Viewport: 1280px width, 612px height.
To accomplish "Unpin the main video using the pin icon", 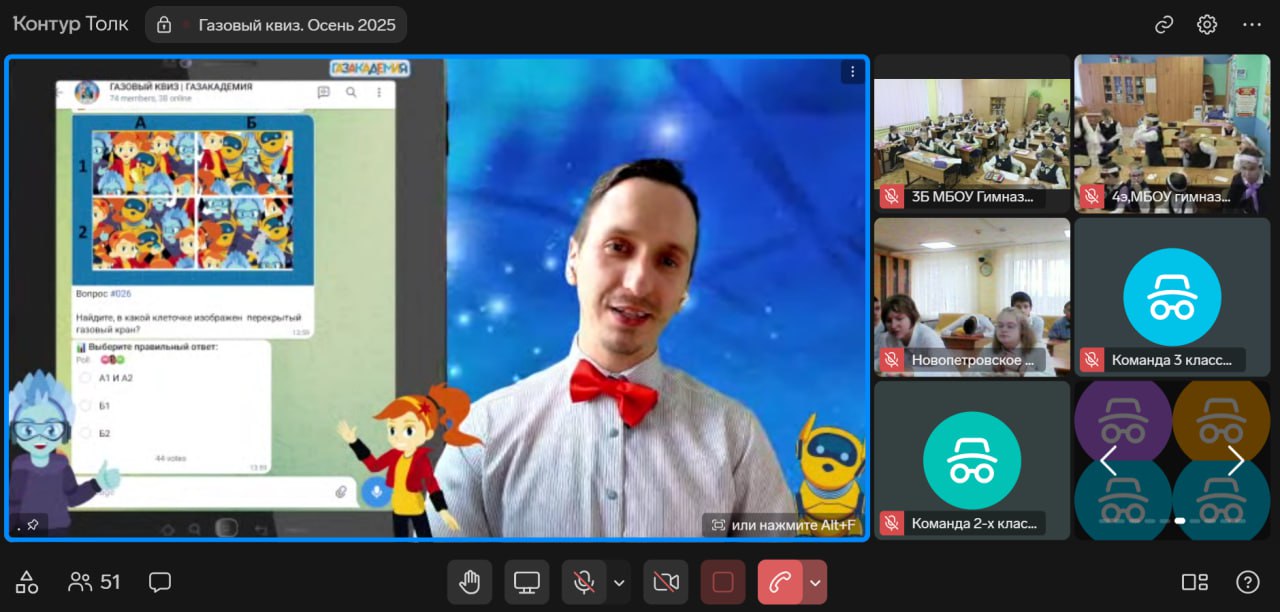I will [x=33, y=524].
